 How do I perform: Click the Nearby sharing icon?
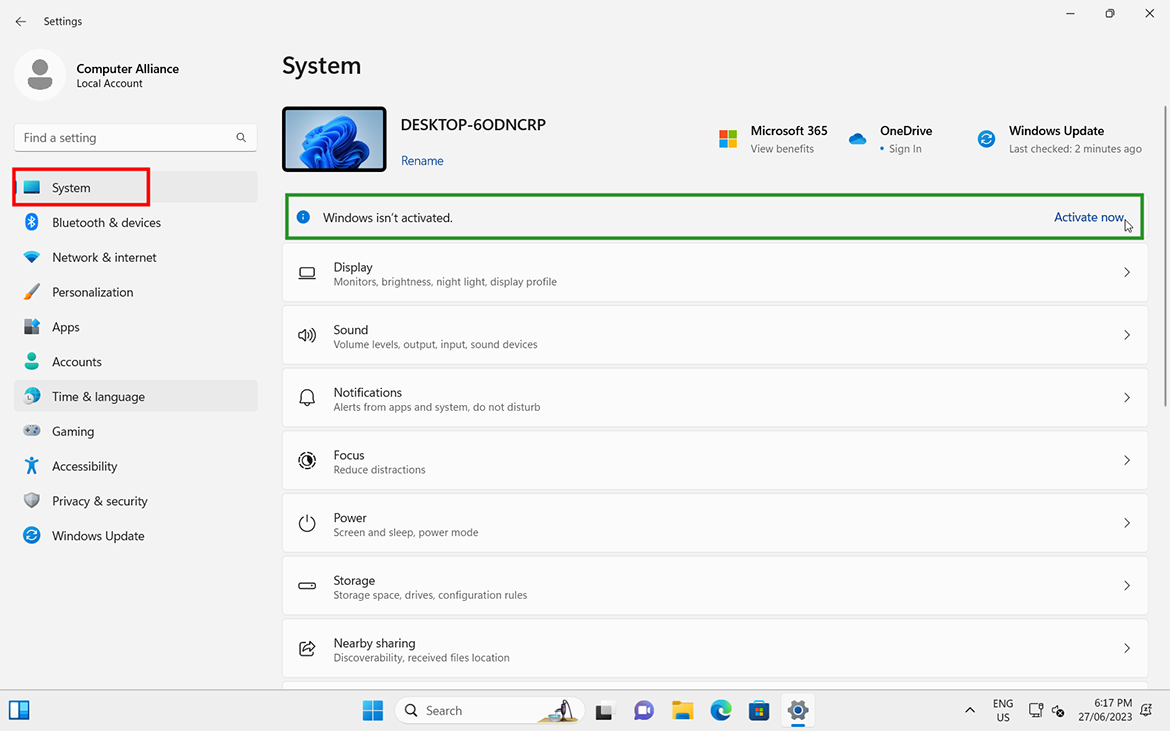coord(307,648)
